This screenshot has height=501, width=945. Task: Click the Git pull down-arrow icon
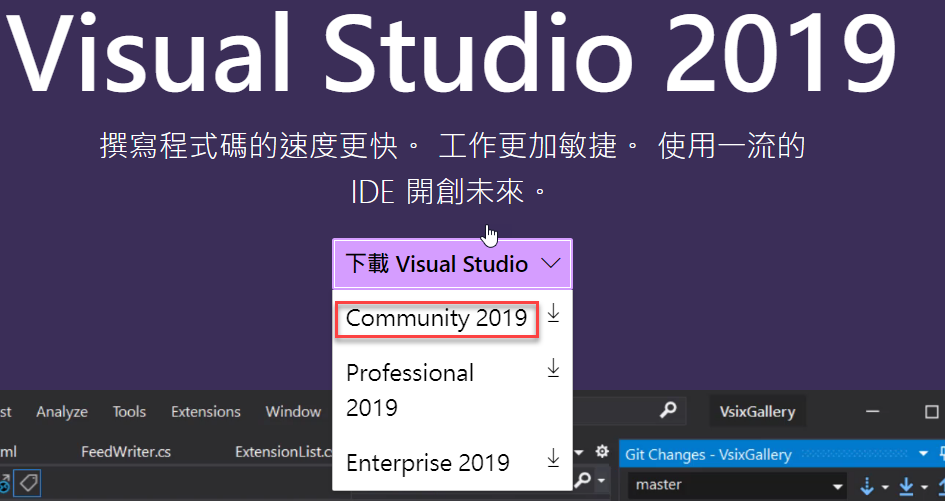(906, 485)
